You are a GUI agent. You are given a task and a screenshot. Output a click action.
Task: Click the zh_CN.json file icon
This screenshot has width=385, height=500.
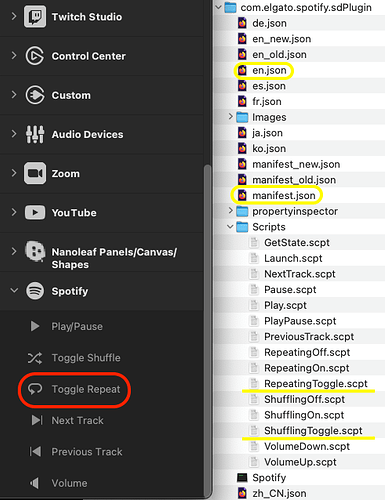[242, 493]
